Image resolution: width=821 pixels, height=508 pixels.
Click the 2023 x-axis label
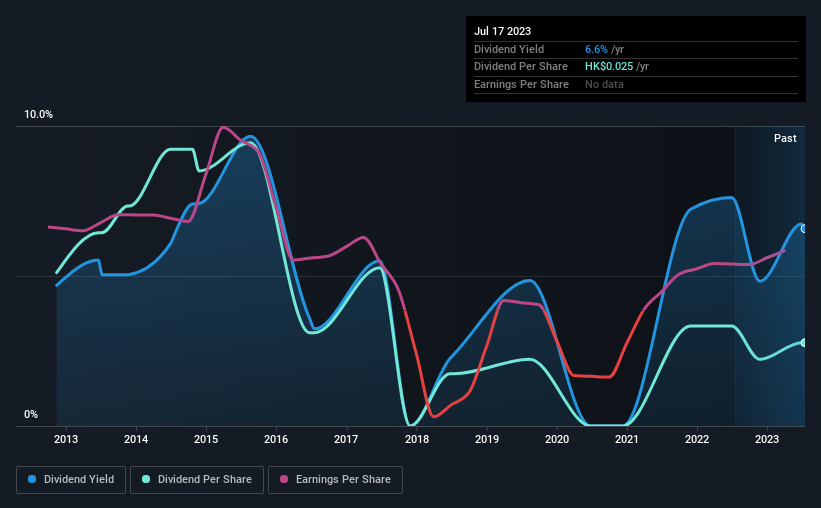[x=767, y=439]
